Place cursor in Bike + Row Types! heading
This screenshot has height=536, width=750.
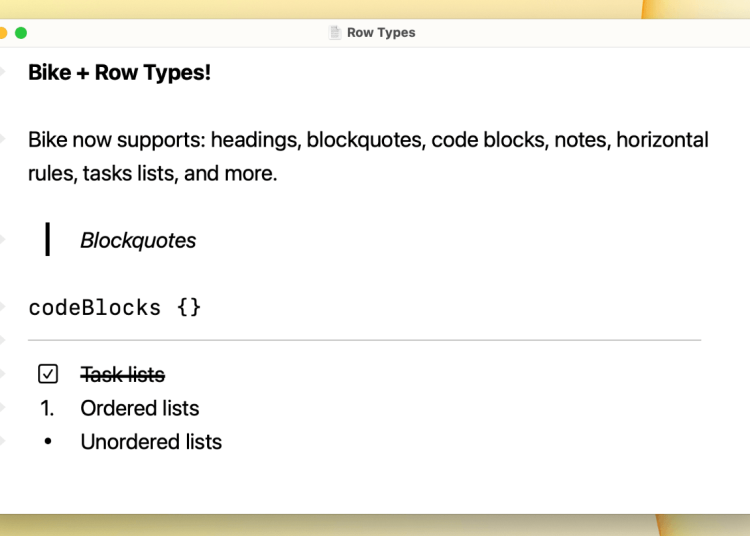pos(119,73)
